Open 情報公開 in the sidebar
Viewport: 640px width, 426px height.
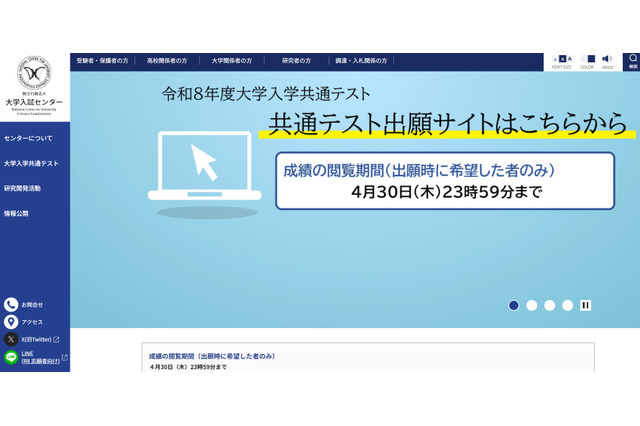click(x=16, y=213)
